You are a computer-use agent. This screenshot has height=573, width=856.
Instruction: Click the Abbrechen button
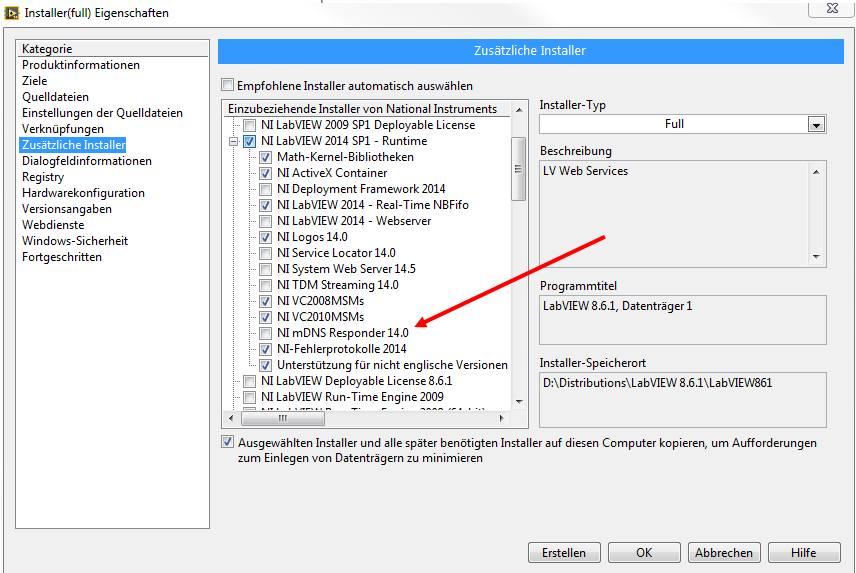(724, 553)
